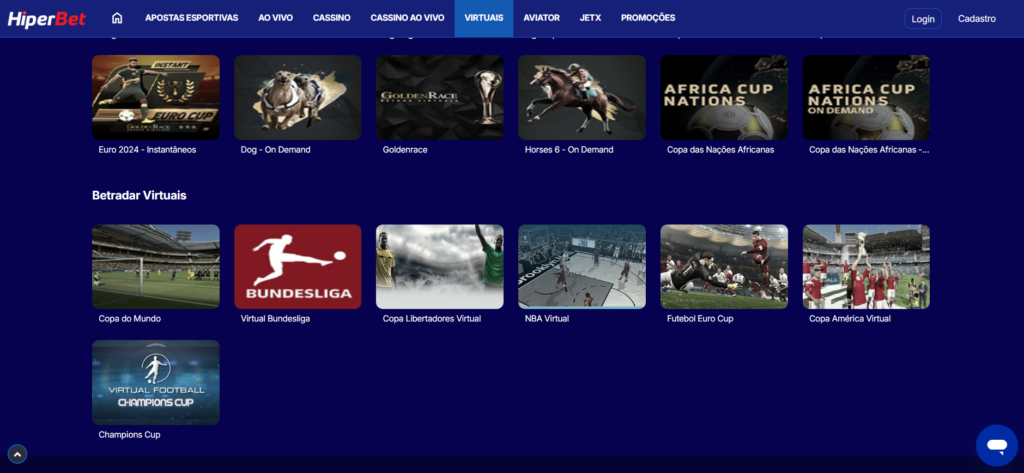1024x473 pixels.
Task: Click the scroll-to-top arrow button
Action: [18, 454]
